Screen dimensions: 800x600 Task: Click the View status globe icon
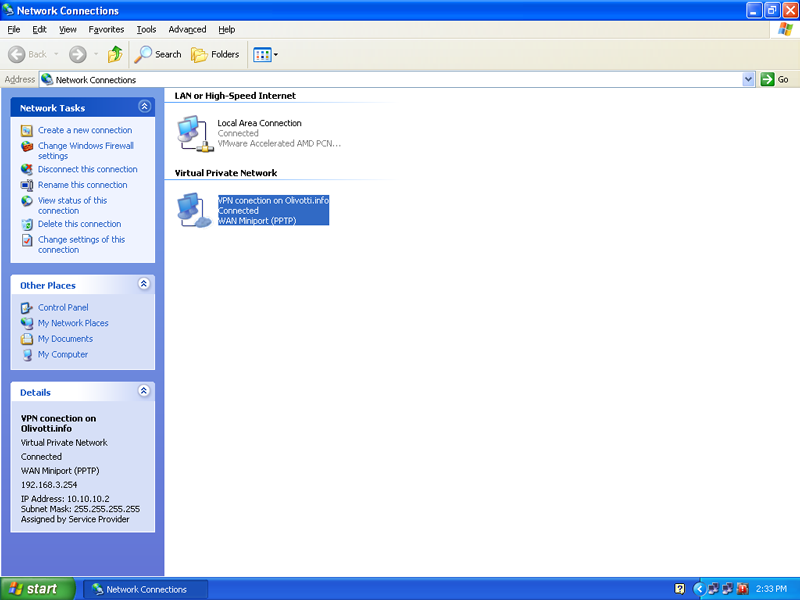[x=27, y=201]
